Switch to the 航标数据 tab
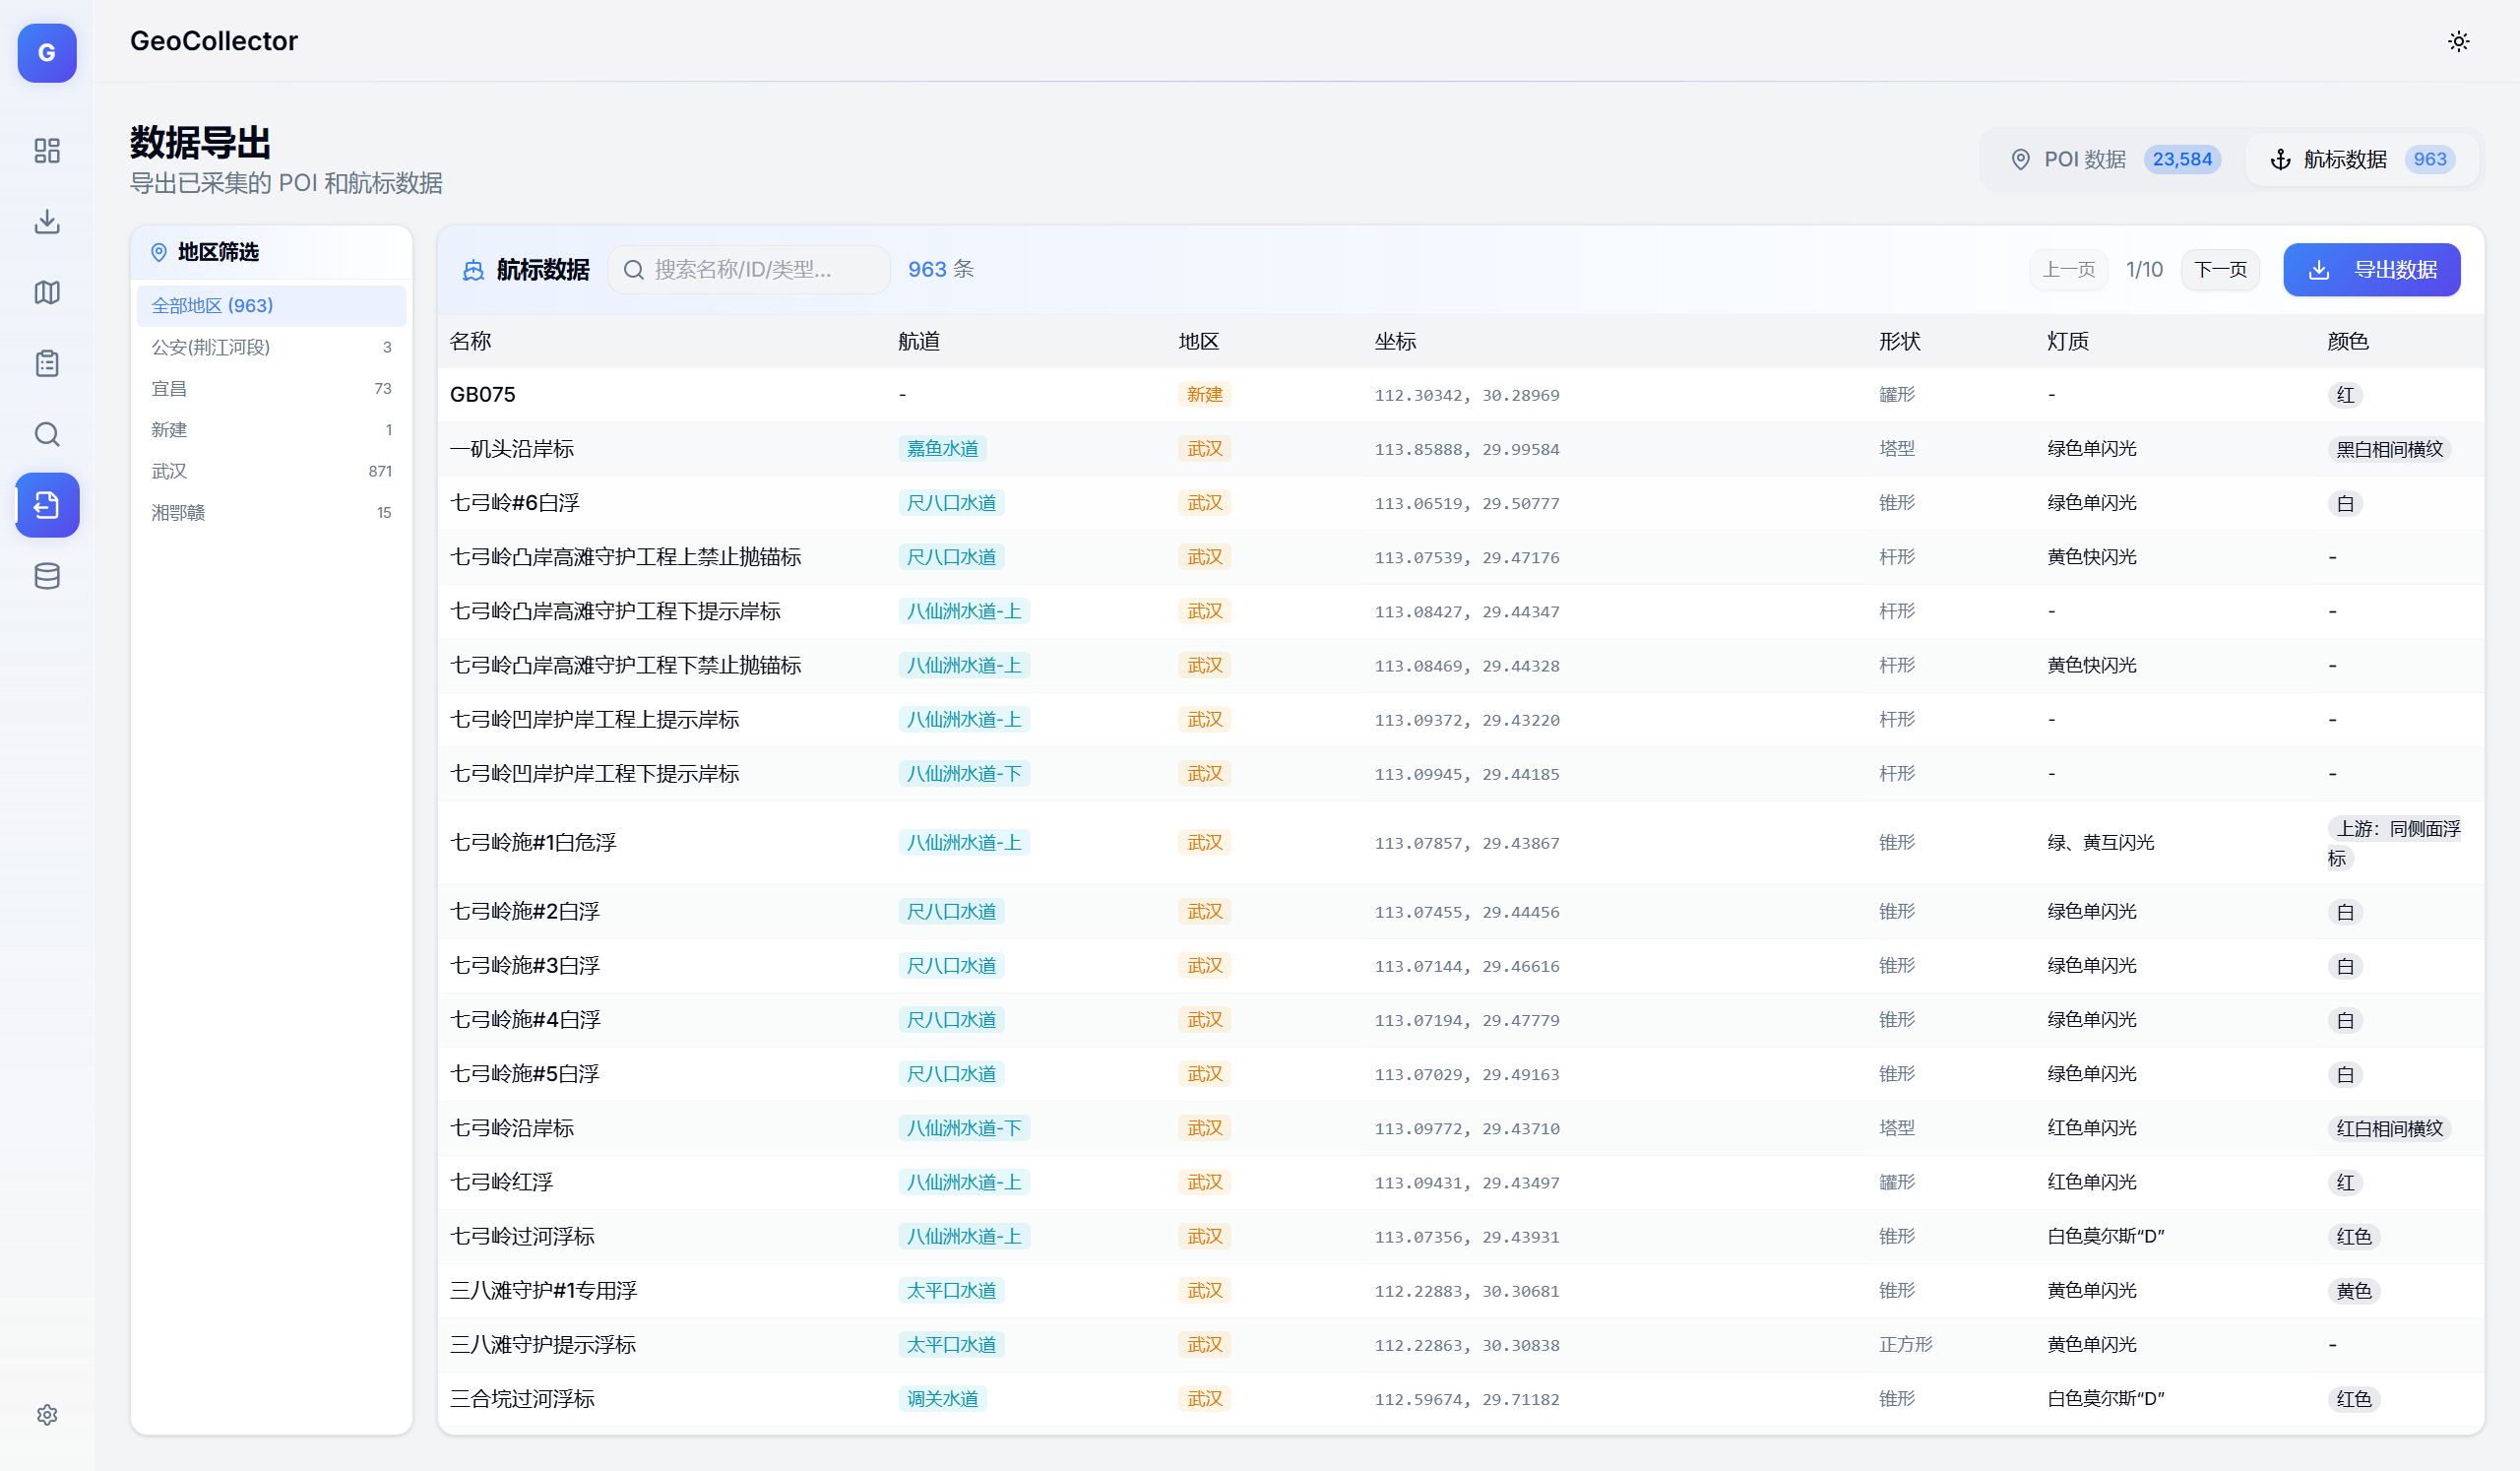The width and height of the screenshot is (2520, 1471). click(2362, 159)
